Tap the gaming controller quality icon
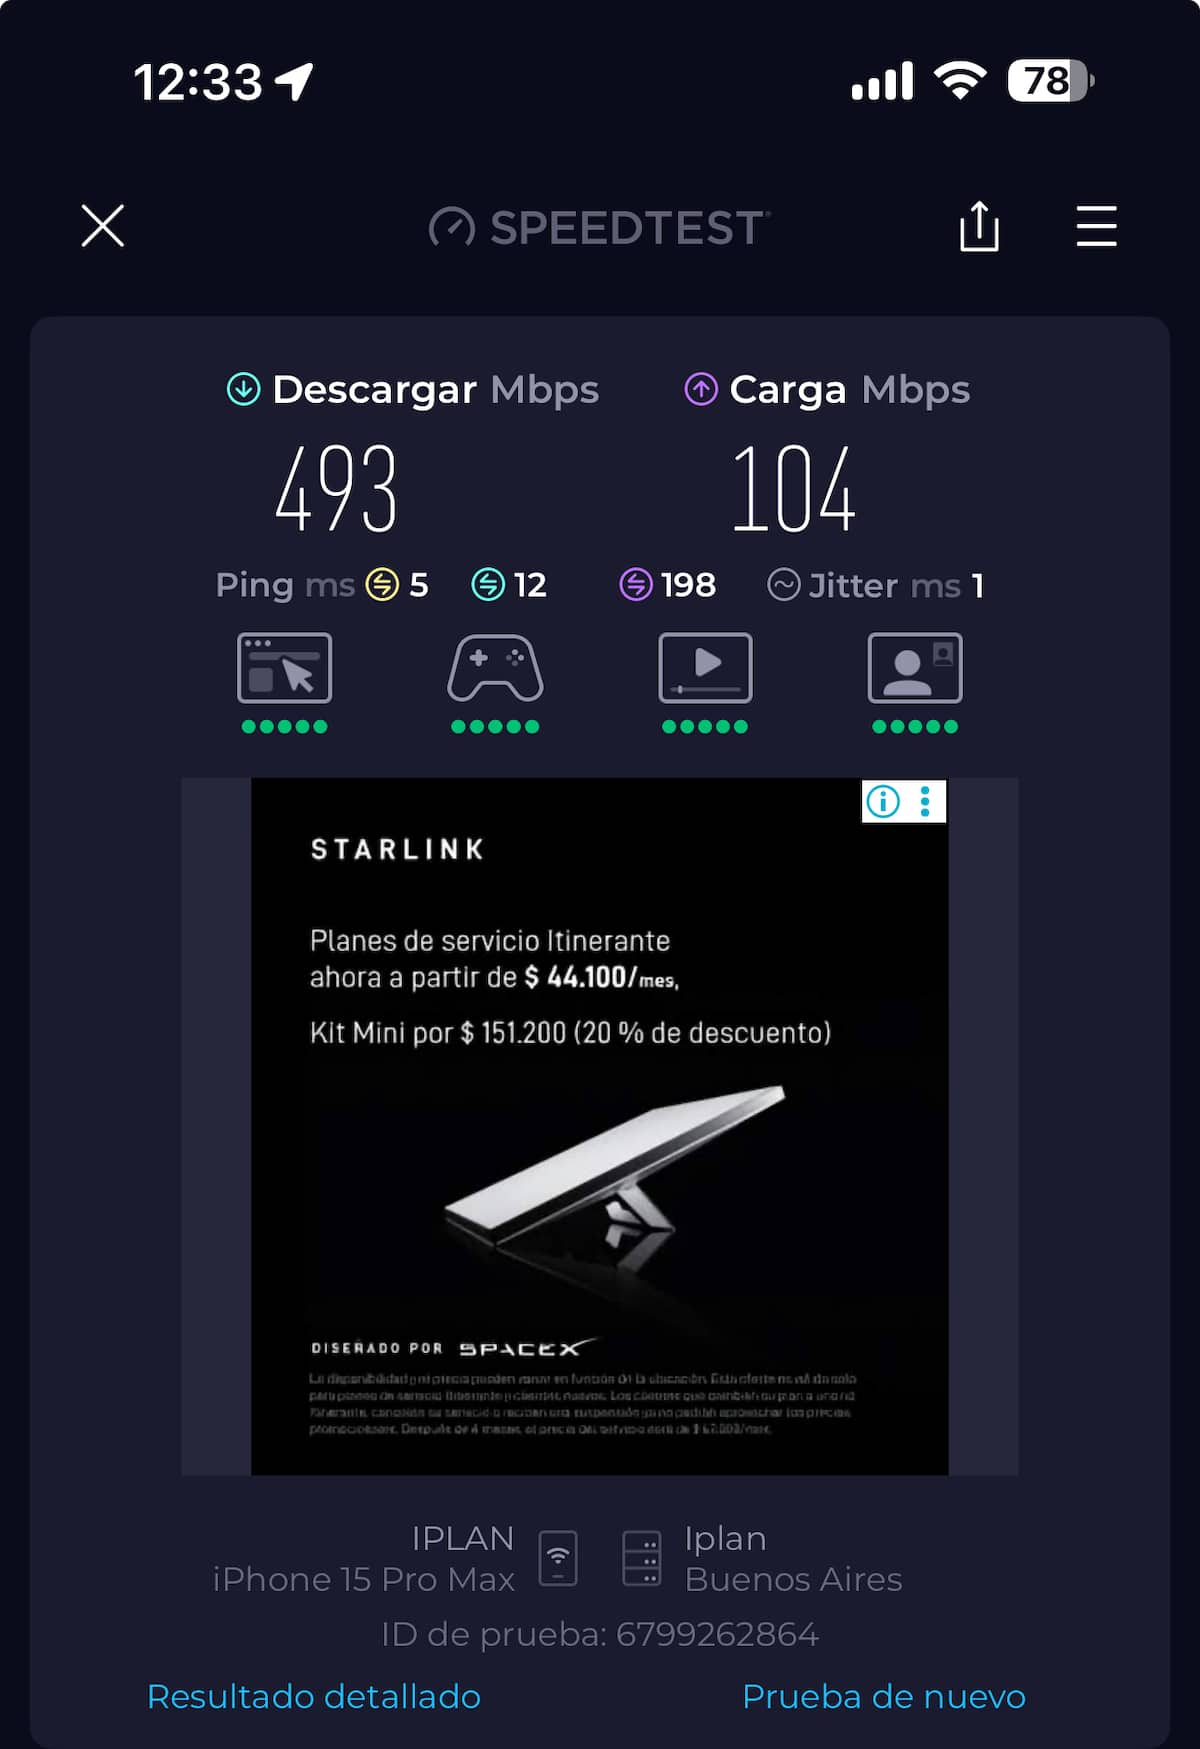Viewport: 1200px width, 1749px height. click(x=495, y=668)
